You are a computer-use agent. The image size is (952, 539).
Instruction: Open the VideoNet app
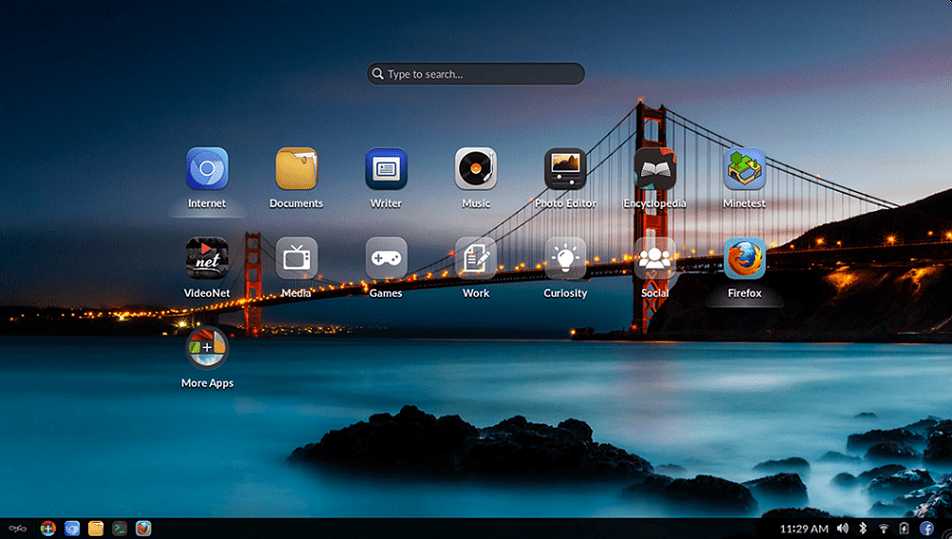click(207, 258)
